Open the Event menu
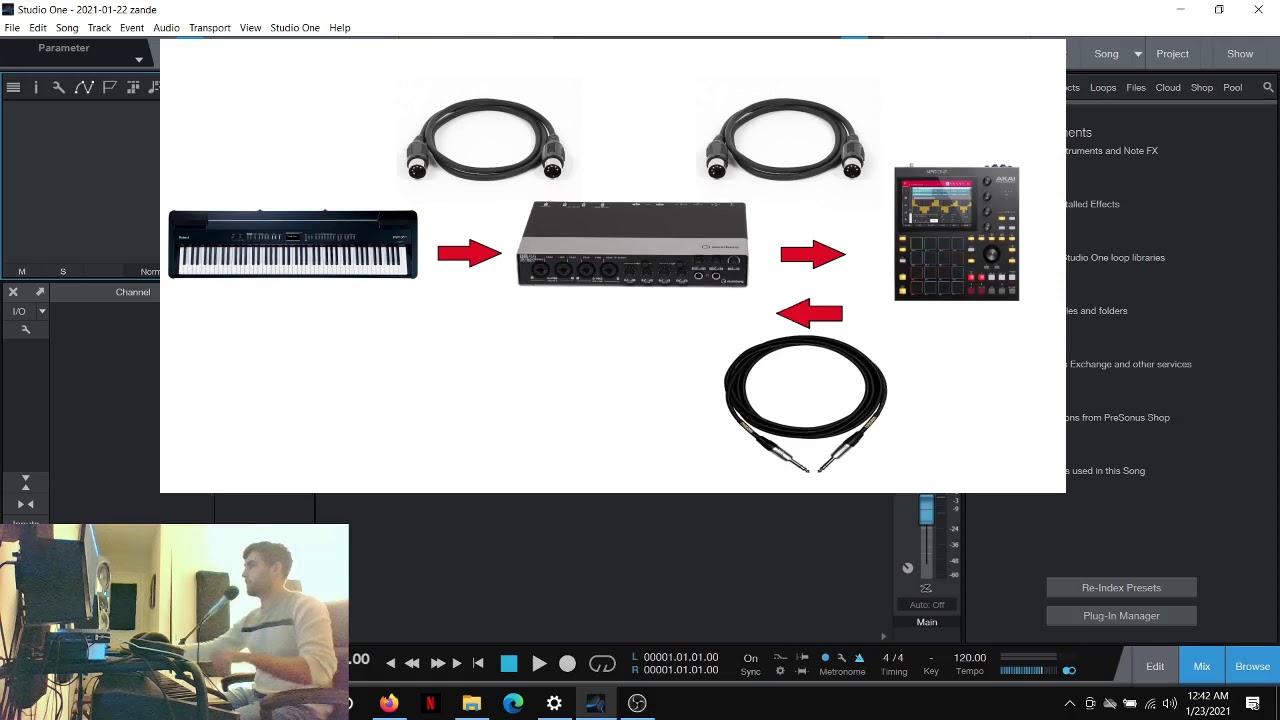 (x=132, y=28)
